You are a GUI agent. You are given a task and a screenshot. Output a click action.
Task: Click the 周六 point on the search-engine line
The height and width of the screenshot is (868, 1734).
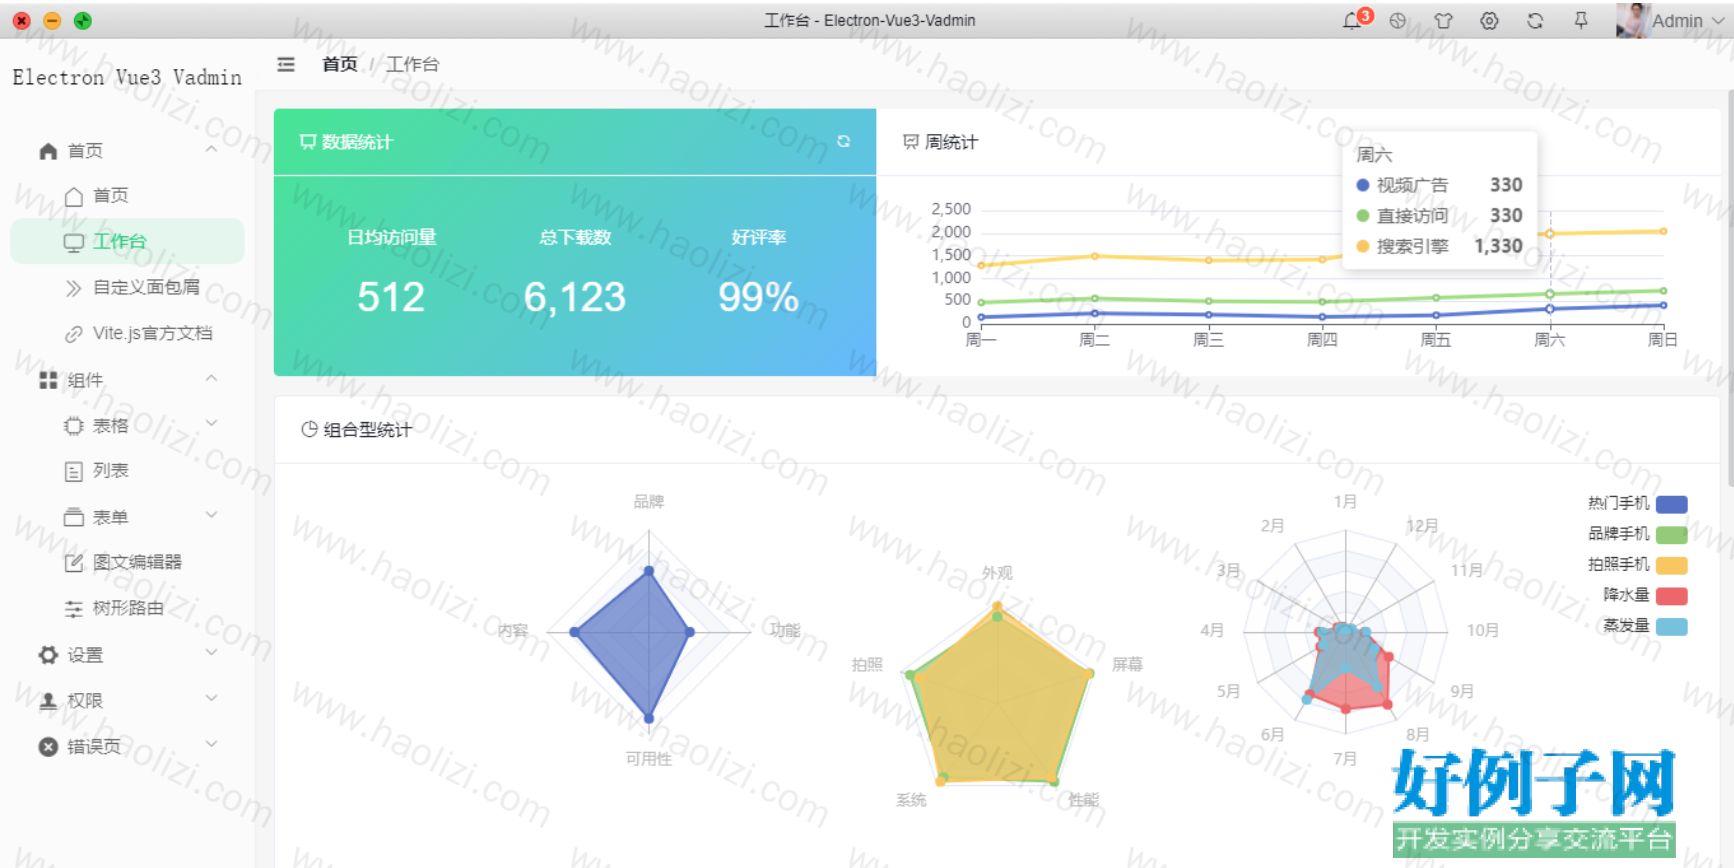[x=1550, y=233]
